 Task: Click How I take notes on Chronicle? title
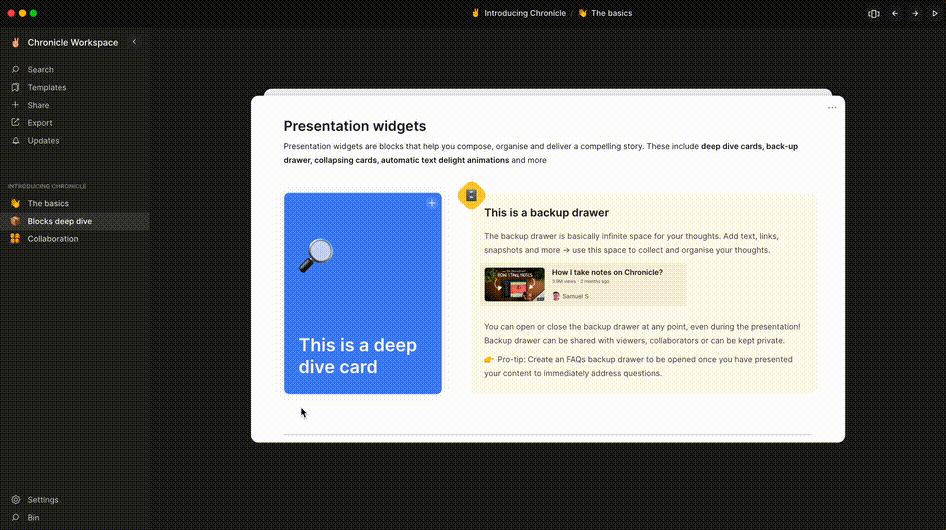pyautogui.click(x=607, y=272)
